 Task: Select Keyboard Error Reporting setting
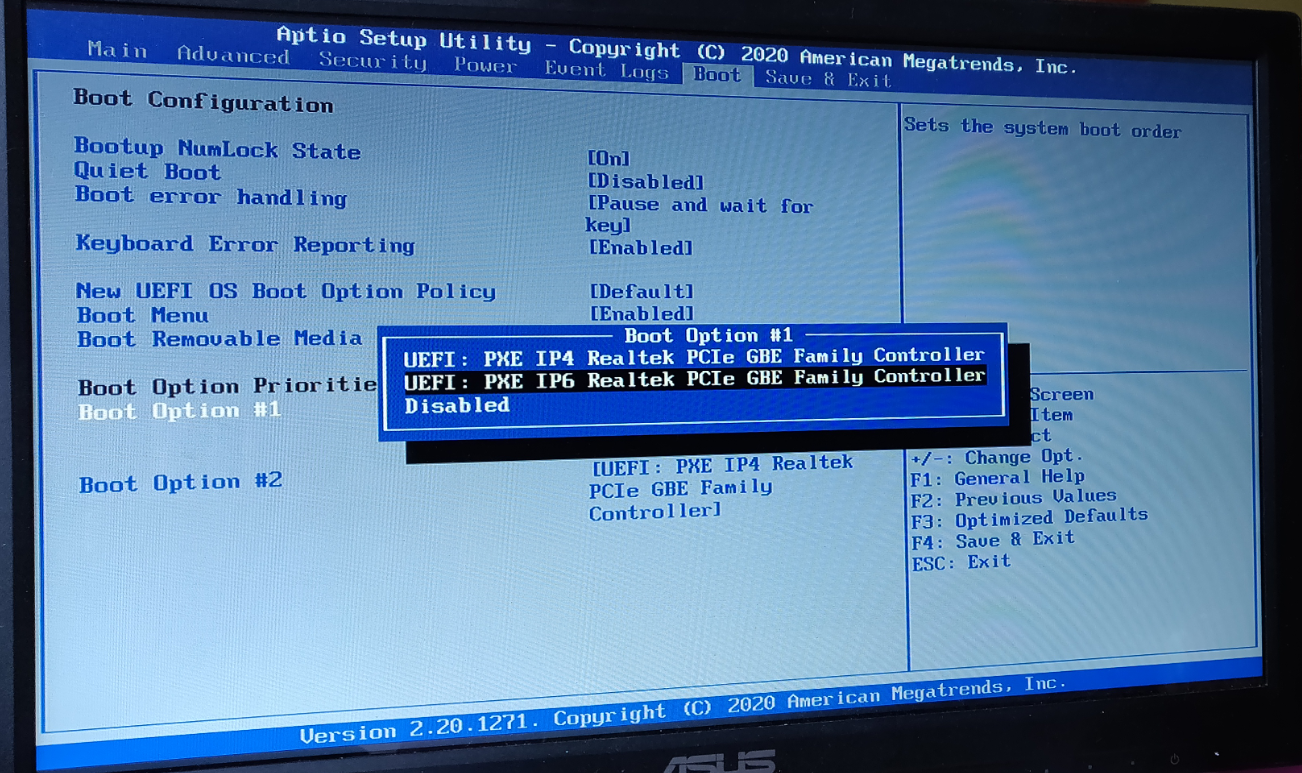click(245, 244)
